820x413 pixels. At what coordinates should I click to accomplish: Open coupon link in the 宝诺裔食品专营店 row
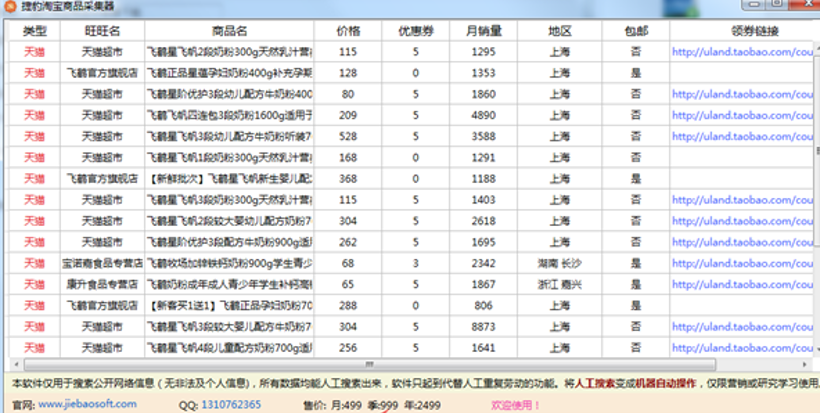tap(743, 263)
